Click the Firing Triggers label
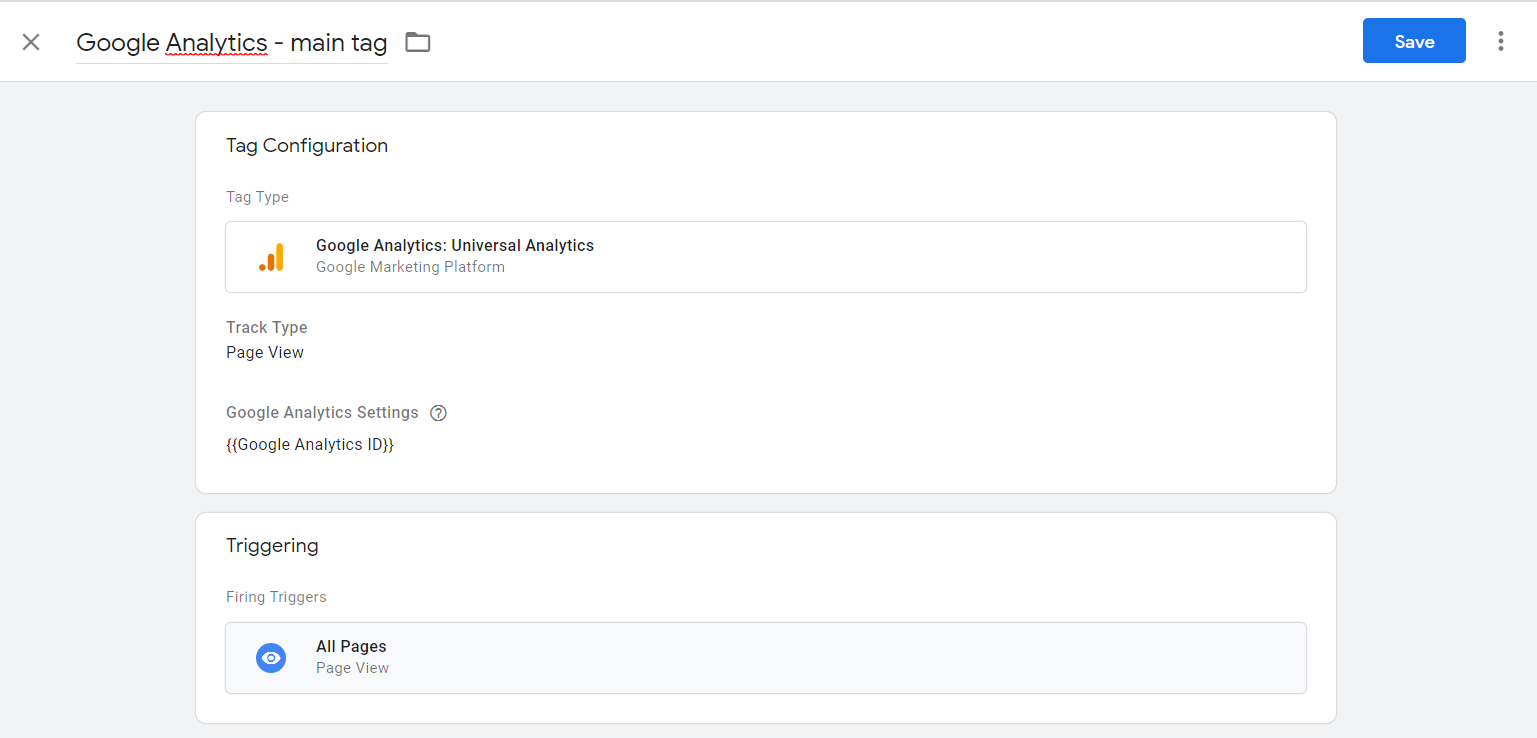The width and height of the screenshot is (1537, 738). point(276,596)
